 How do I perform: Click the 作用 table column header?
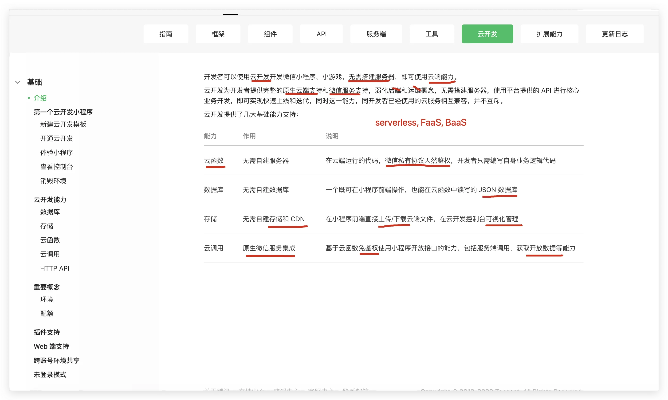(249, 136)
